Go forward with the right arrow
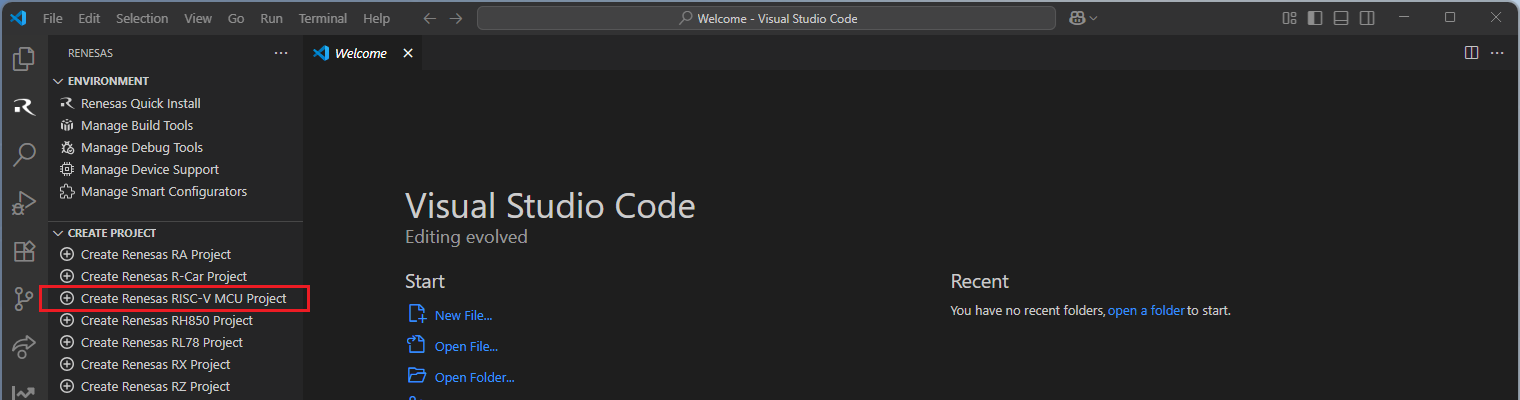Viewport: 1520px width, 400px height. point(456,18)
